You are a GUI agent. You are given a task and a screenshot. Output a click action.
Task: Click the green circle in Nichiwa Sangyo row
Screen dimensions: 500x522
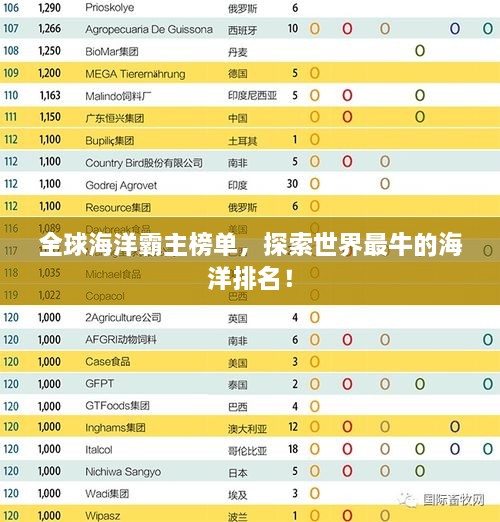[420, 471]
